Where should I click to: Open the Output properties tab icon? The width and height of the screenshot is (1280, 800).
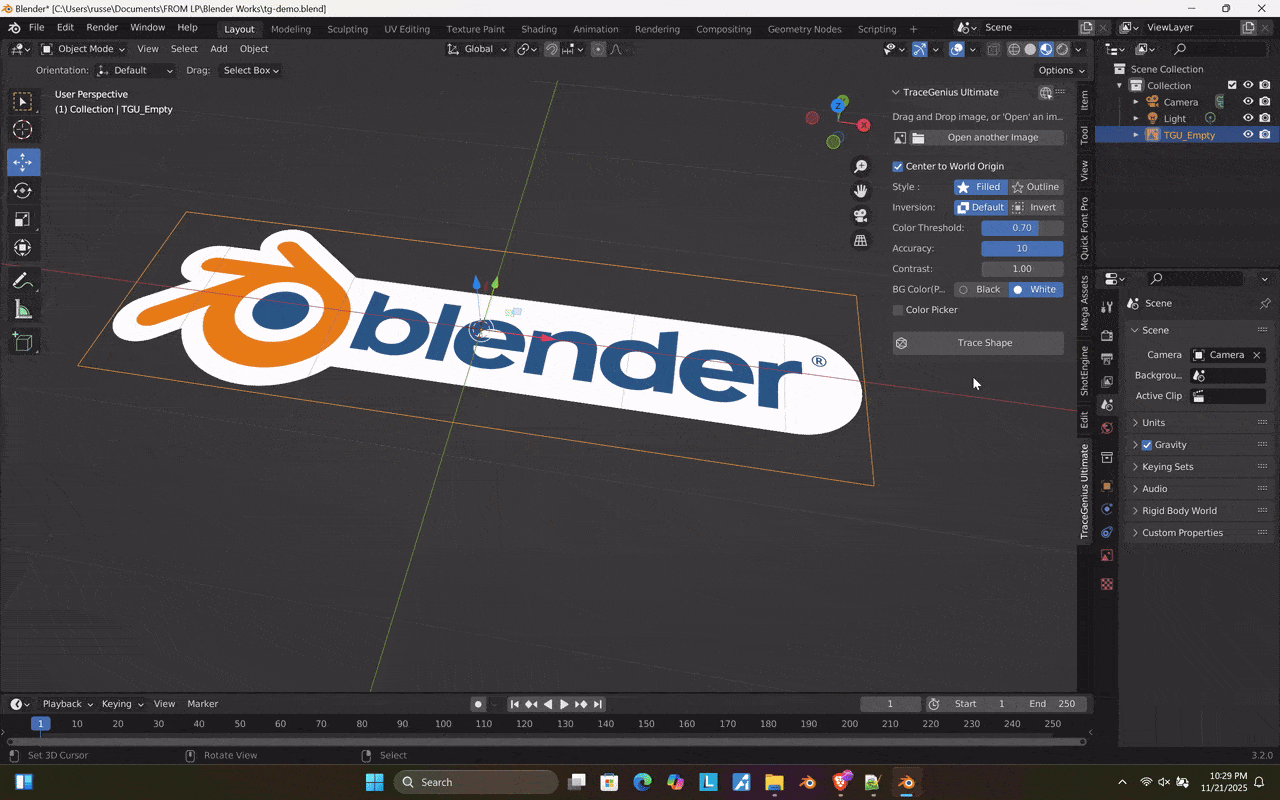click(1107, 358)
